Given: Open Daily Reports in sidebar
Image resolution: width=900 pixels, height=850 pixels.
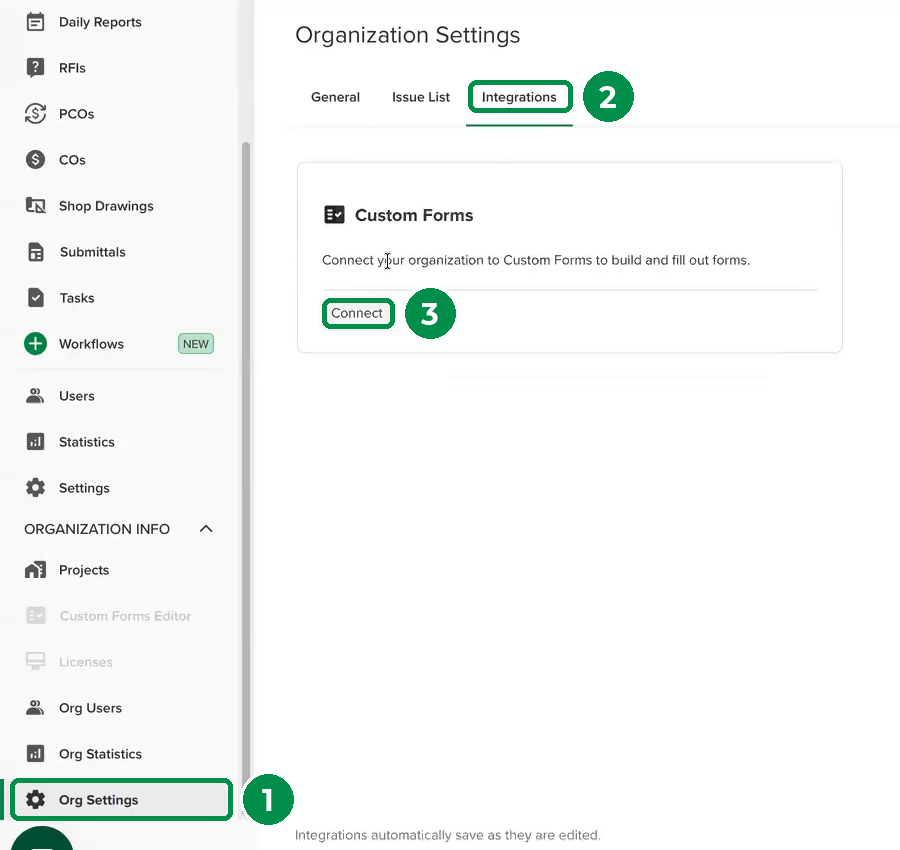Looking at the screenshot, I should (100, 22).
